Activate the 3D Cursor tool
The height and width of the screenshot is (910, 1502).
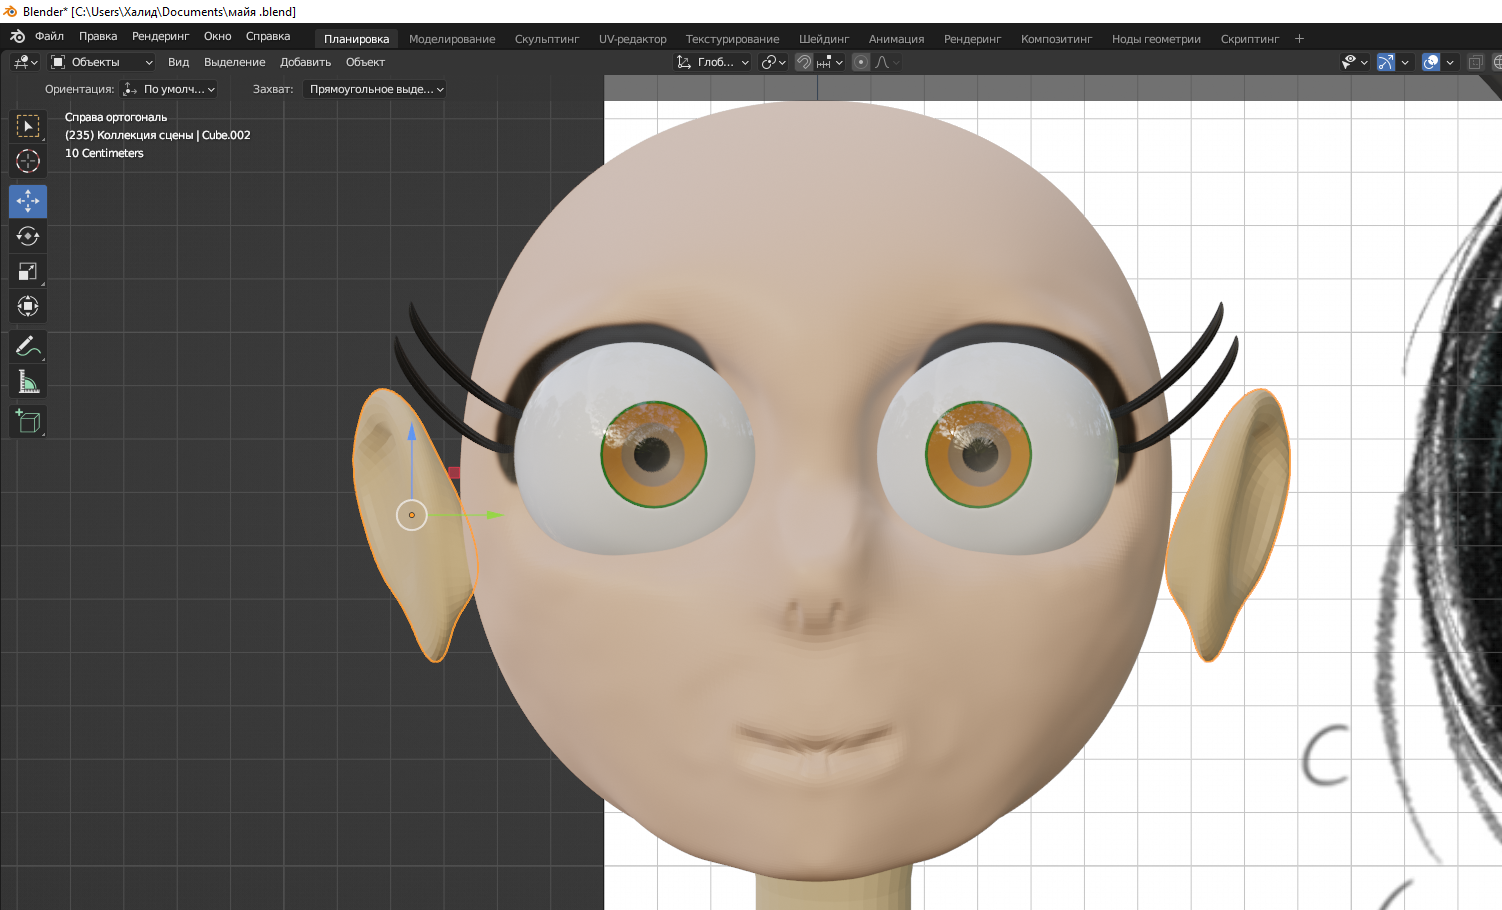(28, 161)
